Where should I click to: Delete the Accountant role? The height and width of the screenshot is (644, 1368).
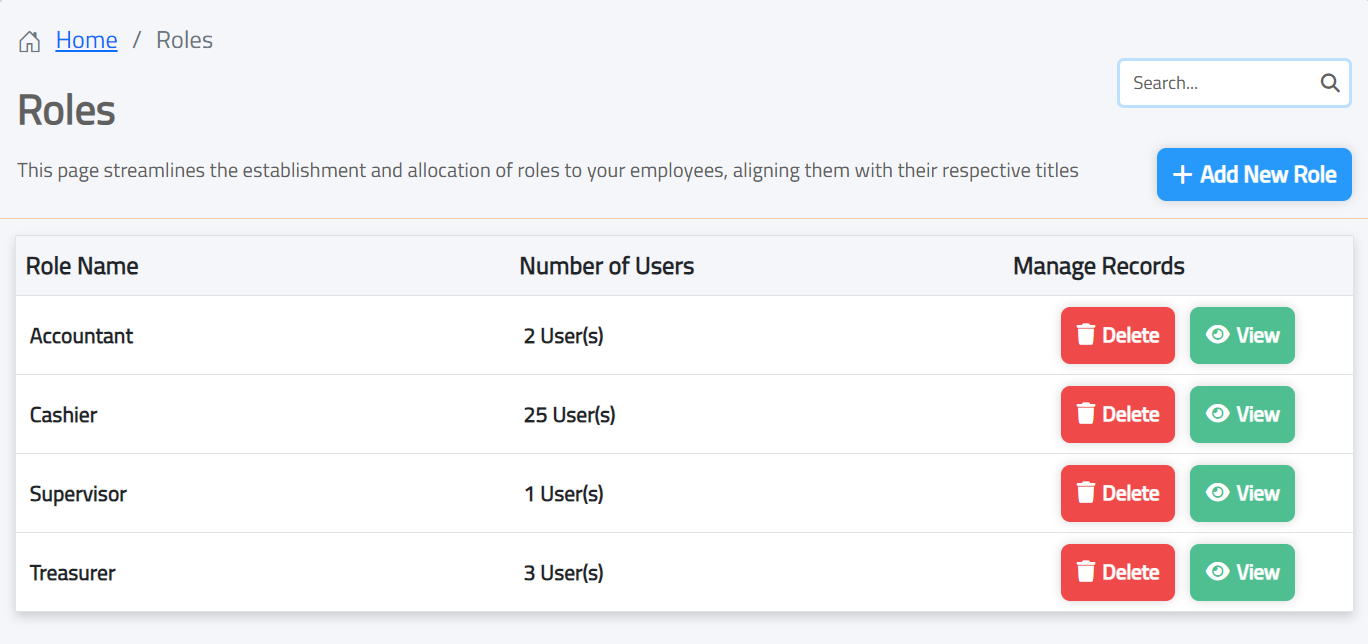tap(1117, 336)
